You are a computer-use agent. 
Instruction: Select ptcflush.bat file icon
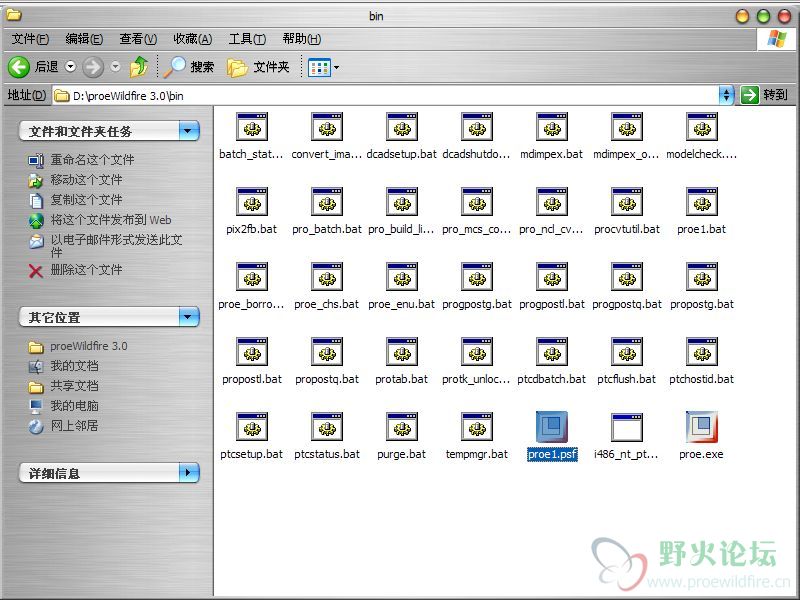click(x=627, y=352)
